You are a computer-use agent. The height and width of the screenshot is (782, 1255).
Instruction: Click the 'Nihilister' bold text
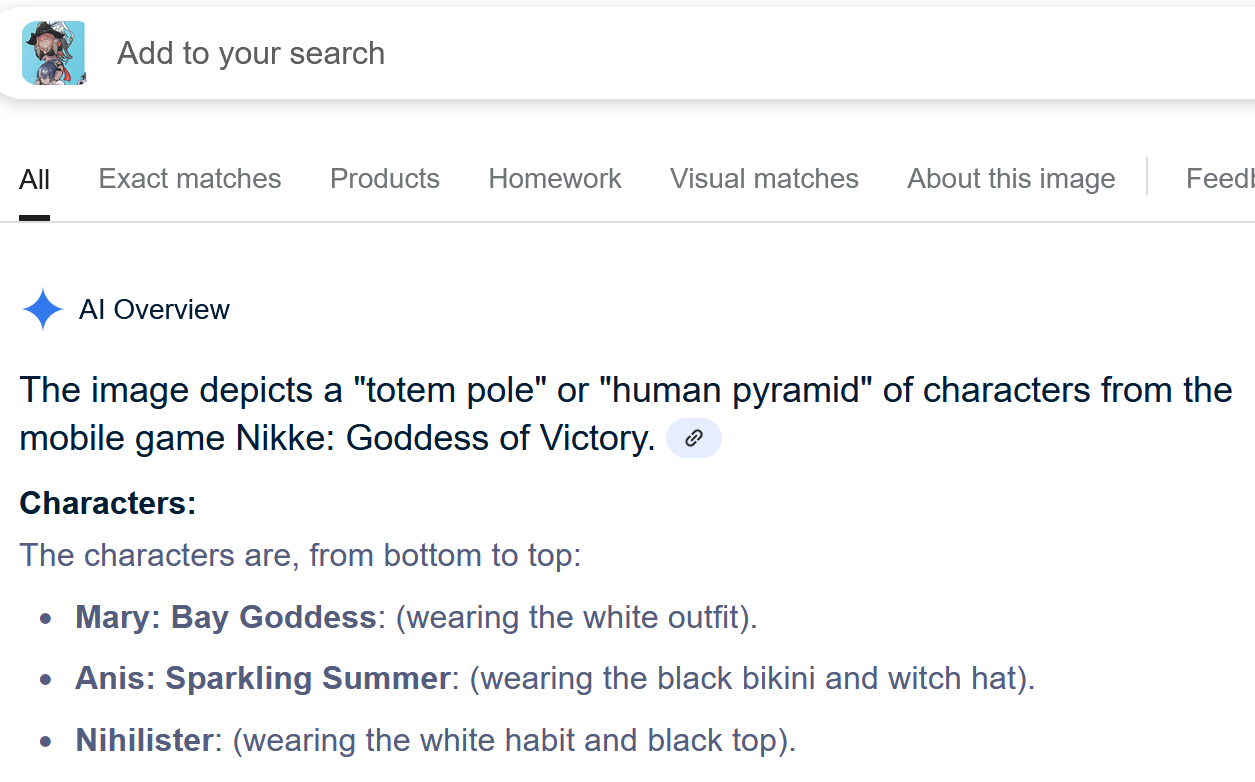click(x=144, y=741)
